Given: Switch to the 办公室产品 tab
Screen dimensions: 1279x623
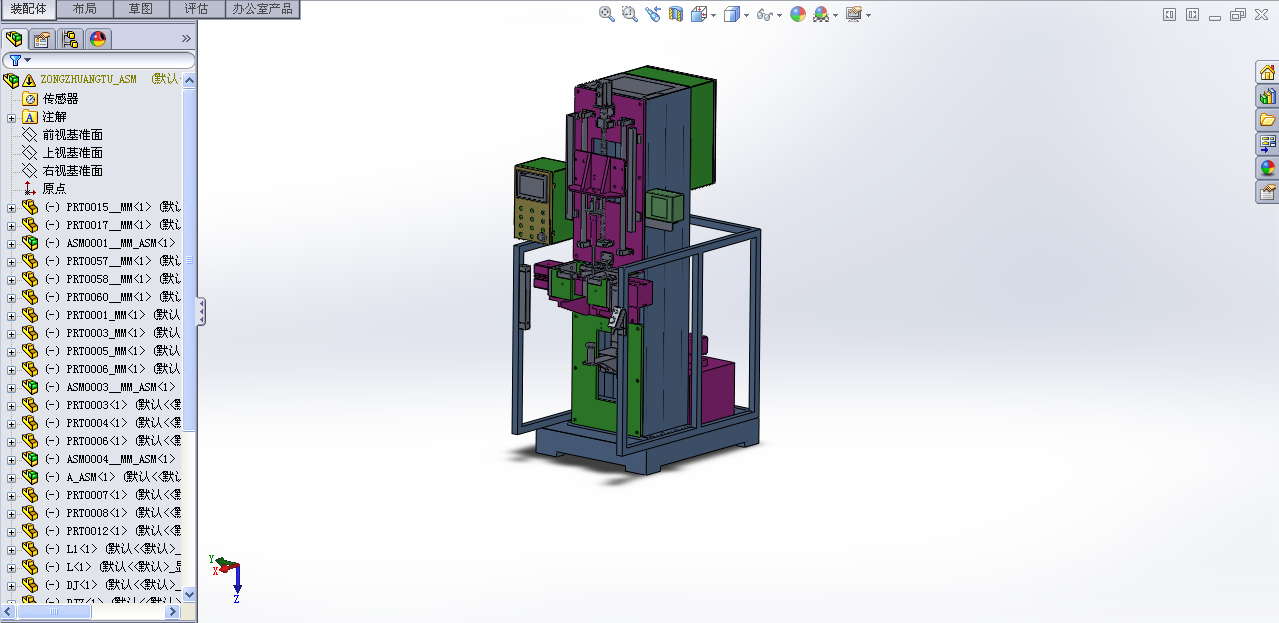Looking at the screenshot, I should [x=262, y=9].
